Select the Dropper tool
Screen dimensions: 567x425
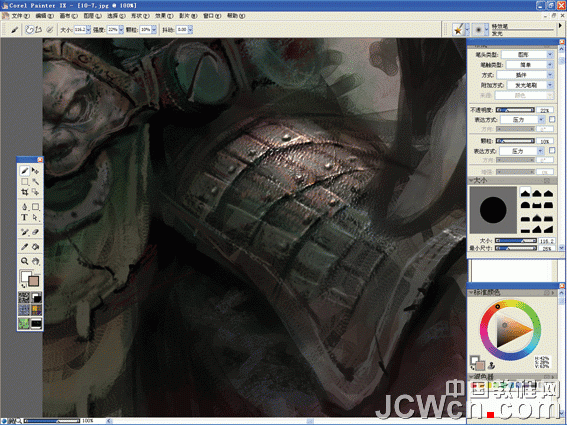pyautogui.click(x=25, y=247)
